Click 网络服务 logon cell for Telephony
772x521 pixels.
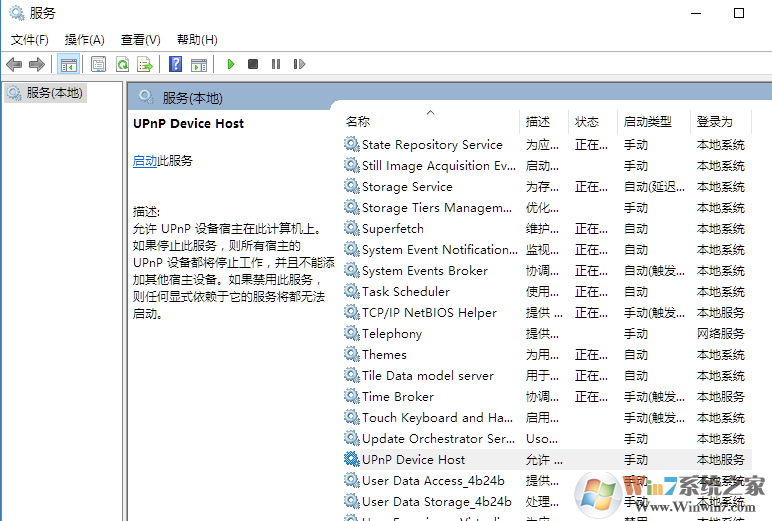click(x=720, y=334)
